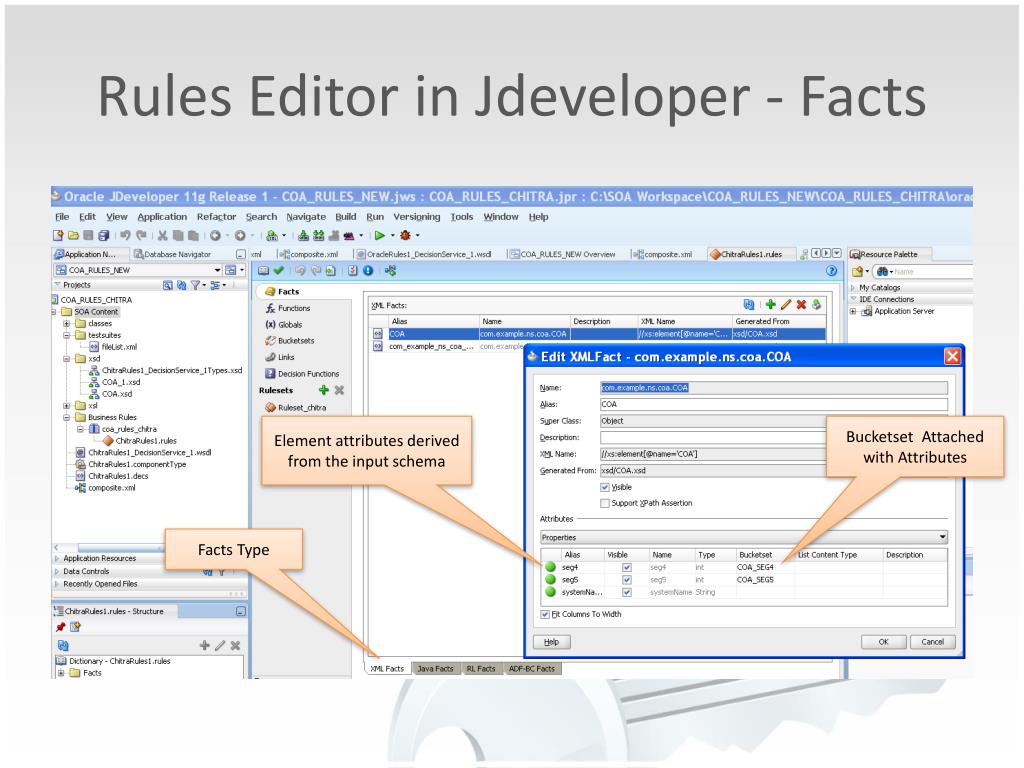Click the Cut scissors toolbar icon
Viewport: 1024px width, 768px height.
[x=163, y=236]
